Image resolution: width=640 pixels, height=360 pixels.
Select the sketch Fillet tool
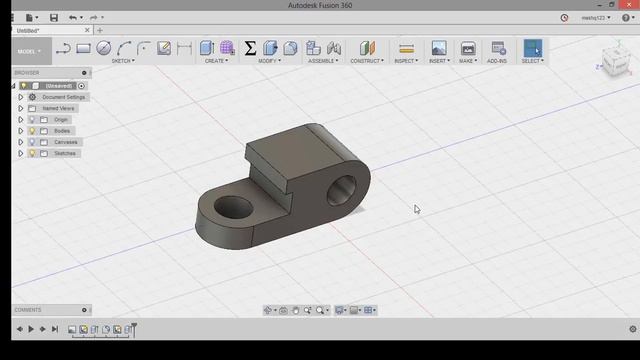[144, 48]
